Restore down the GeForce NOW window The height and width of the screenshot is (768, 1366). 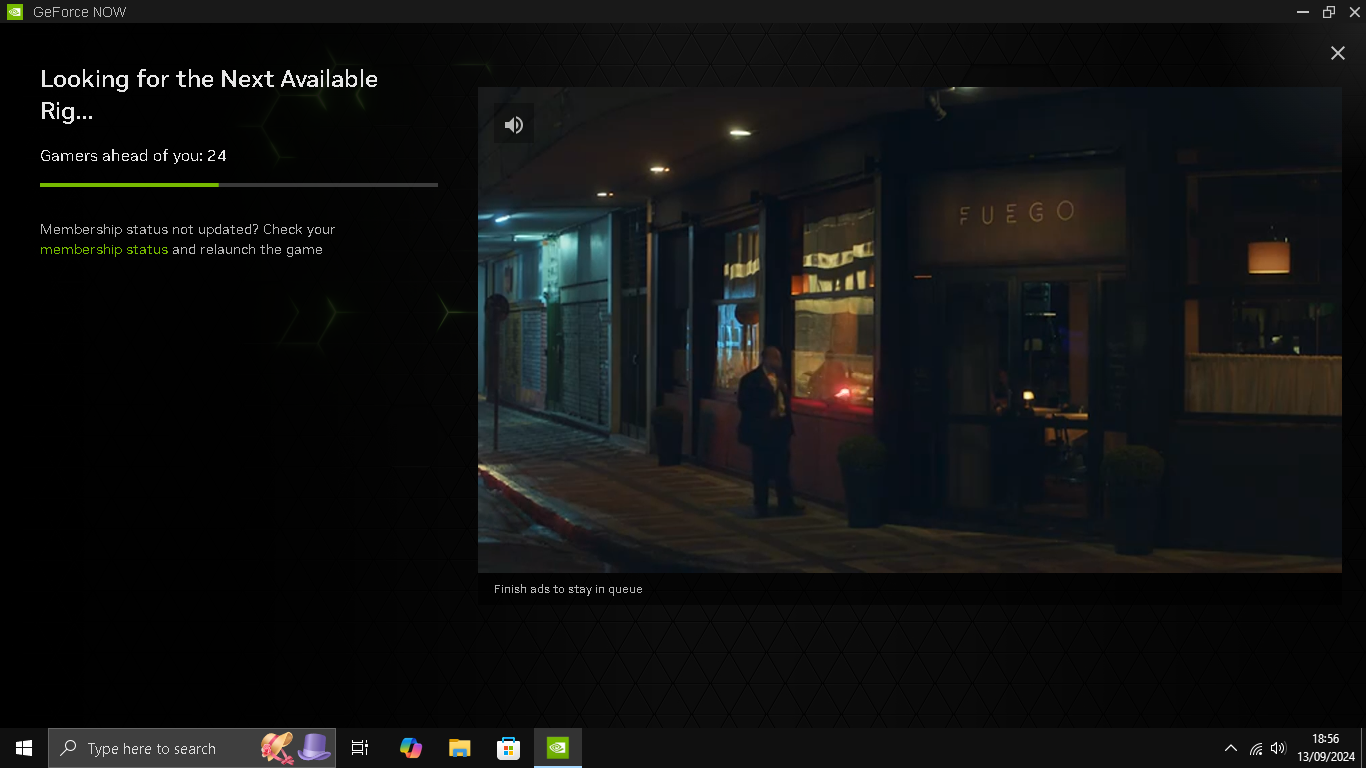point(1329,12)
